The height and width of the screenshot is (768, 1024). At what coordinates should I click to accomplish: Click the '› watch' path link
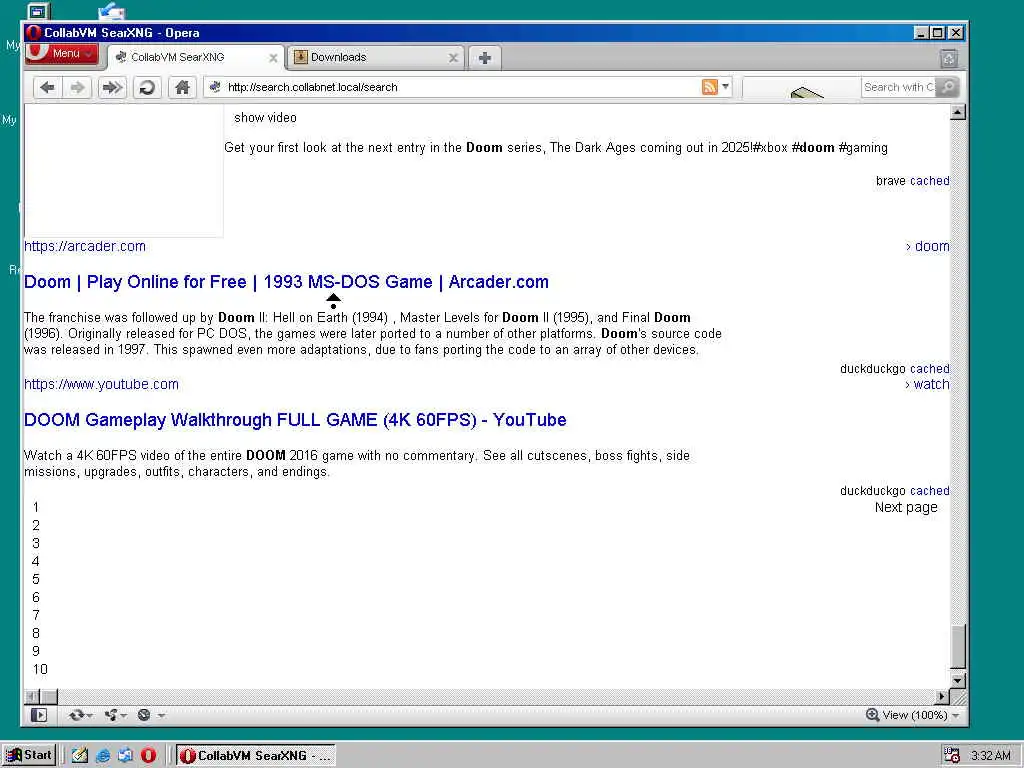(927, 384)
